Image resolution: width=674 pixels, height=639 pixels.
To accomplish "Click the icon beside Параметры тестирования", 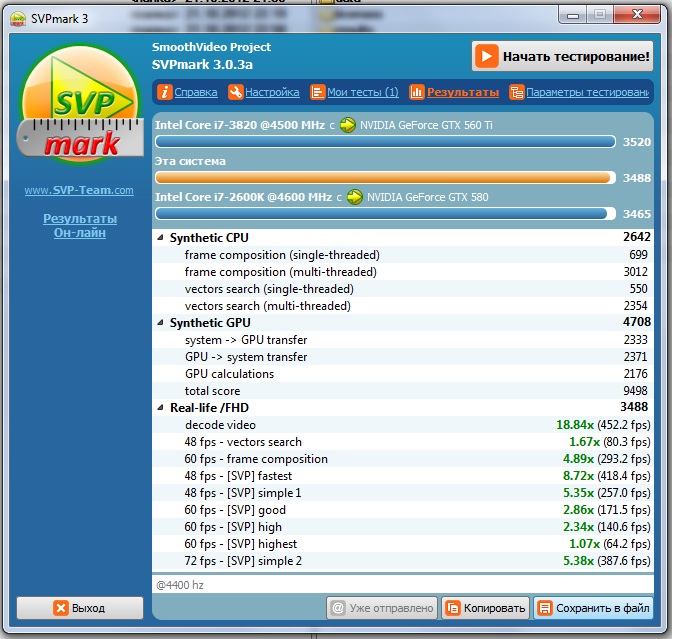I will 517,93.
